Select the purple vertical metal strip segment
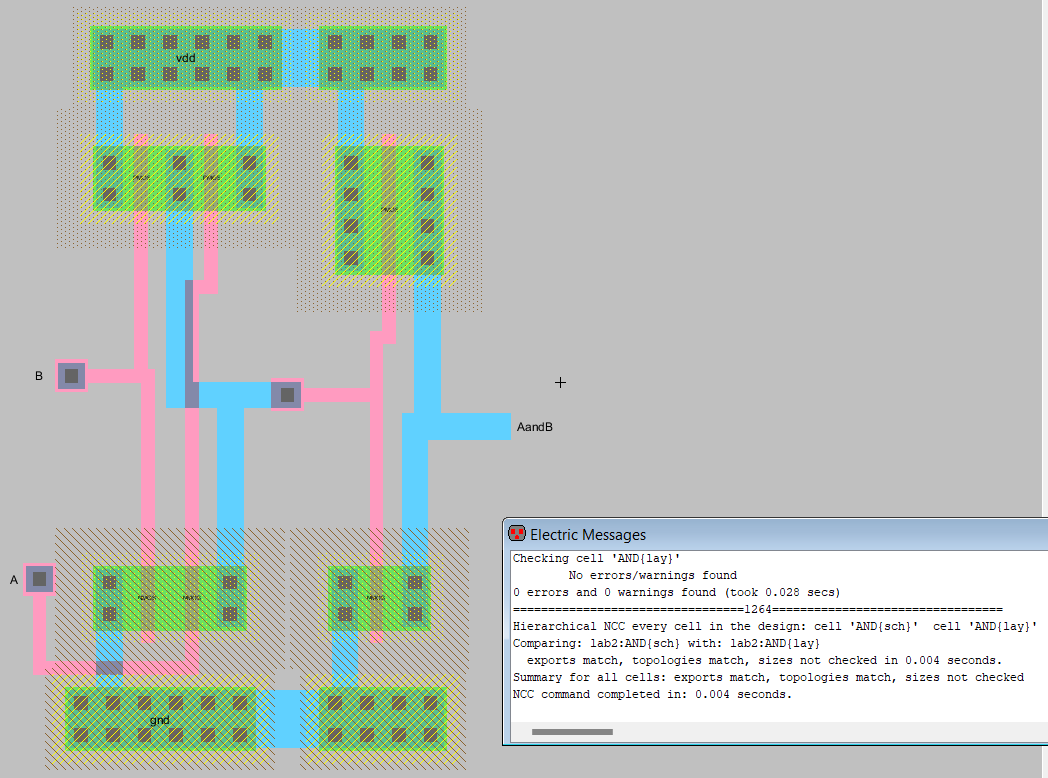 192,344
